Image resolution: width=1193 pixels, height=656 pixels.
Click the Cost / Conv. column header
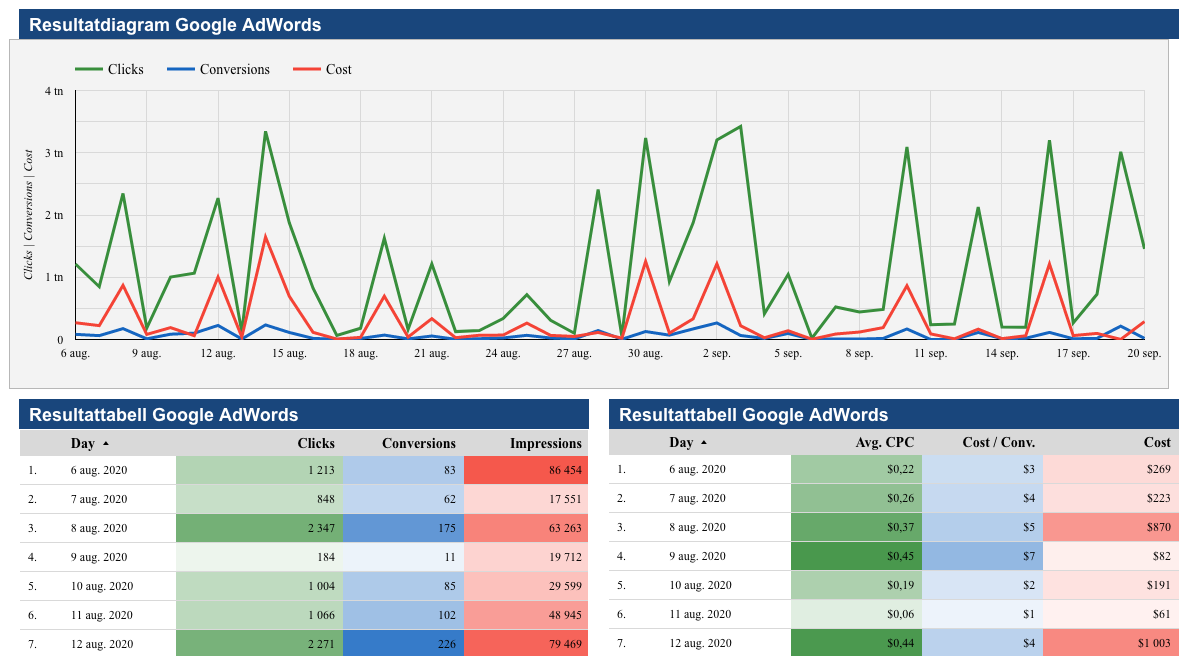[998, 443]
